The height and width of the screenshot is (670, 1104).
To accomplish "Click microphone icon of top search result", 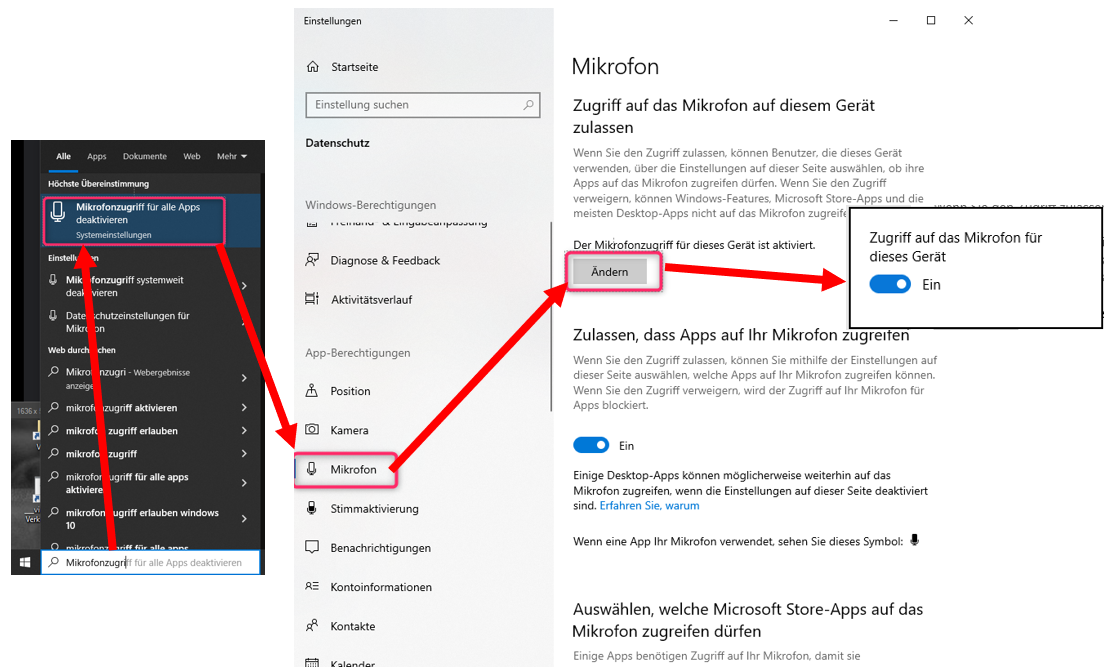I will (58, 211).
